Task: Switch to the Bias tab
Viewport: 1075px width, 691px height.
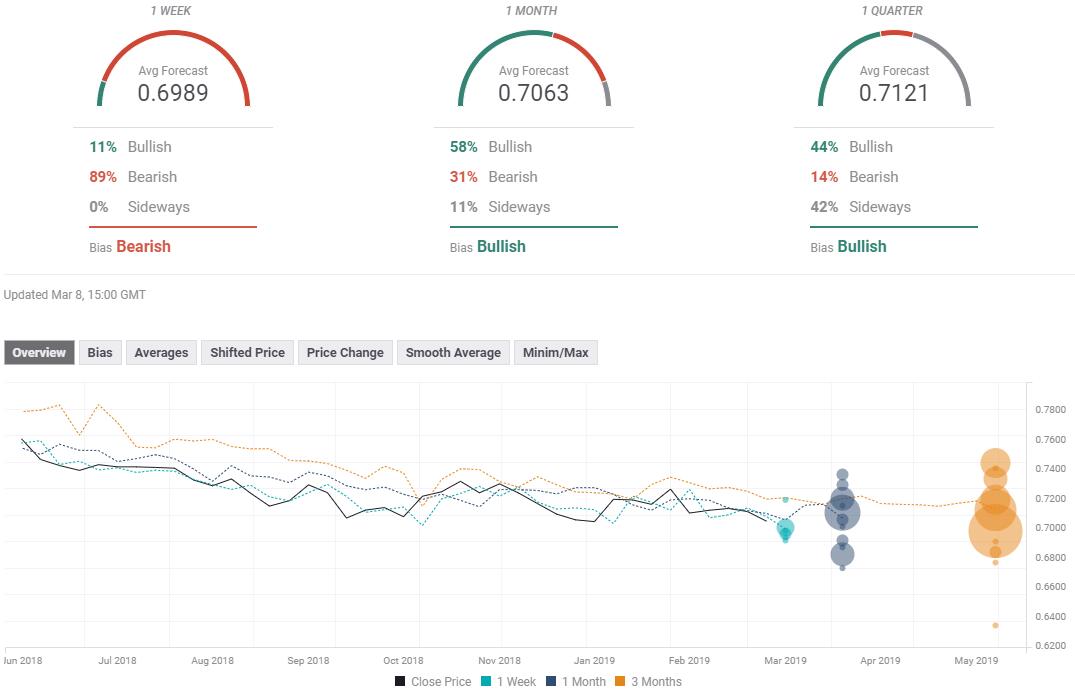Action: (x=99, y=352)
